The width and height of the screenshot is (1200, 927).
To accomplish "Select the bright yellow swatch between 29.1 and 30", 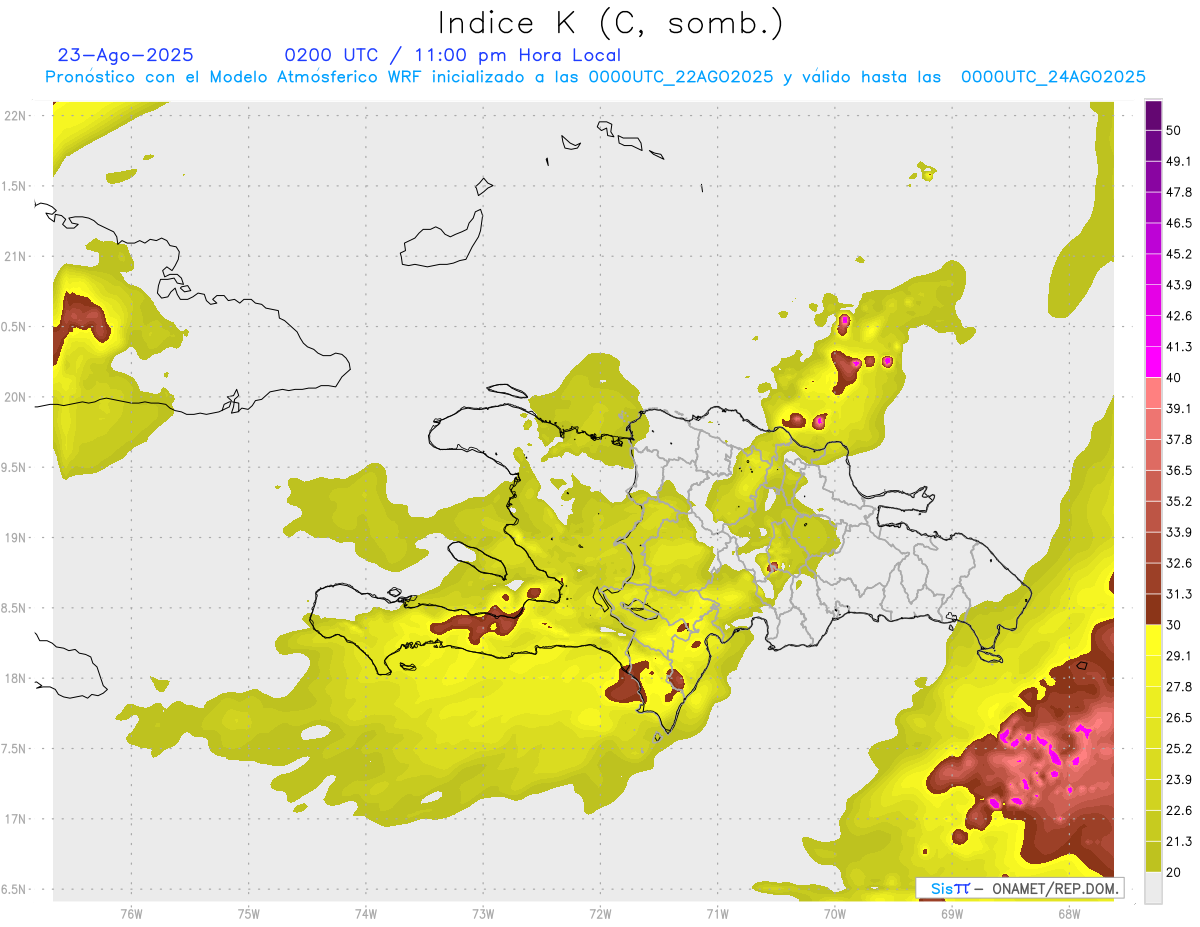I will tap(1153, 640).
